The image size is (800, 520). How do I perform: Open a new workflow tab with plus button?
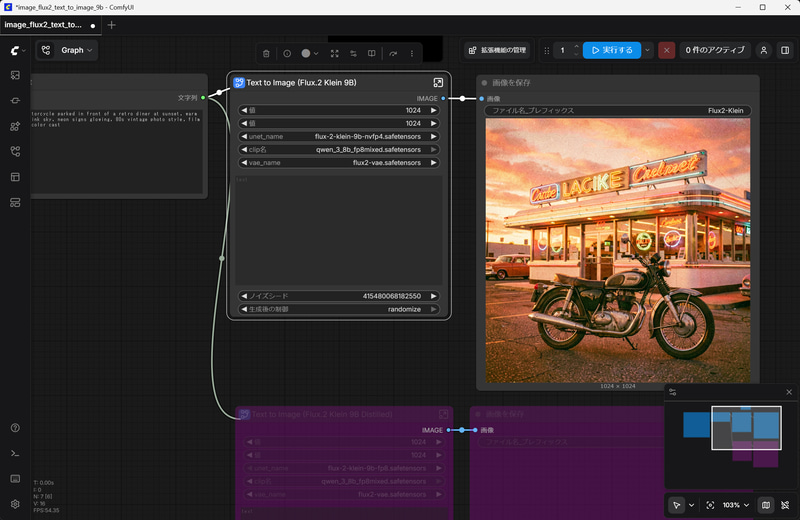tap(111, 24)
